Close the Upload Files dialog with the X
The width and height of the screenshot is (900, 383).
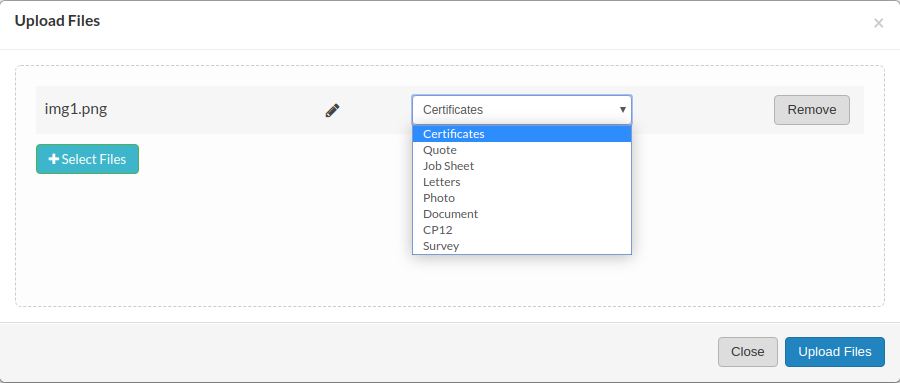coord(878,23)
